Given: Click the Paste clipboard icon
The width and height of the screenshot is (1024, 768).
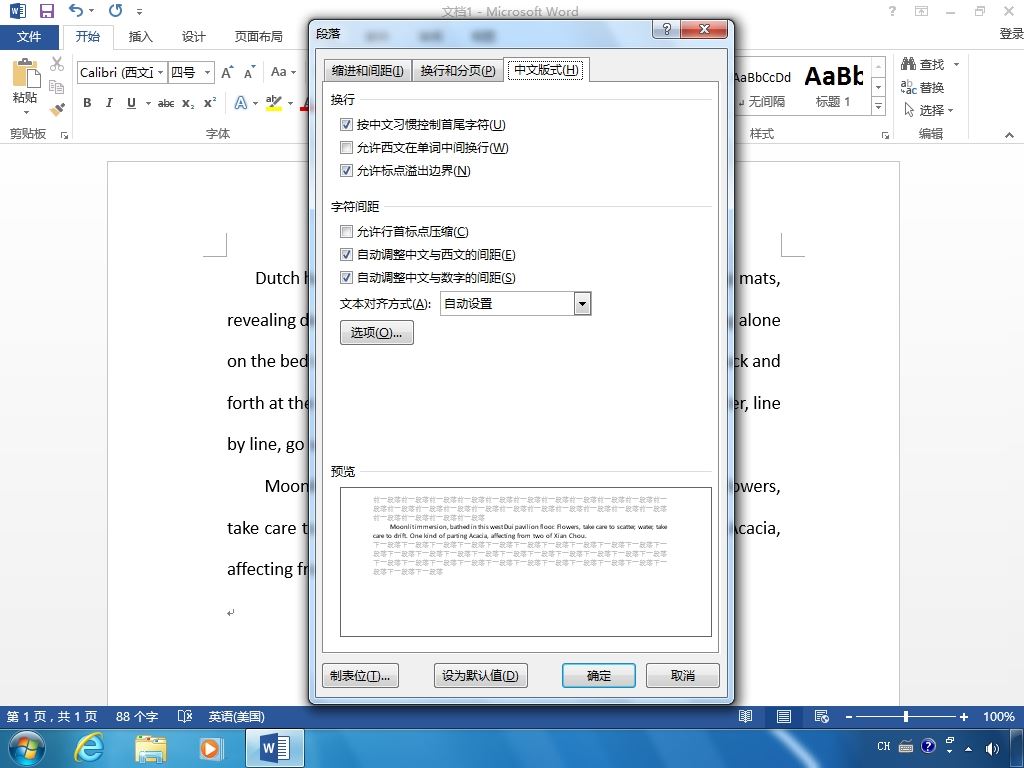Looking at the screenshot, I should pyautogui.click(x=25, y=72).
